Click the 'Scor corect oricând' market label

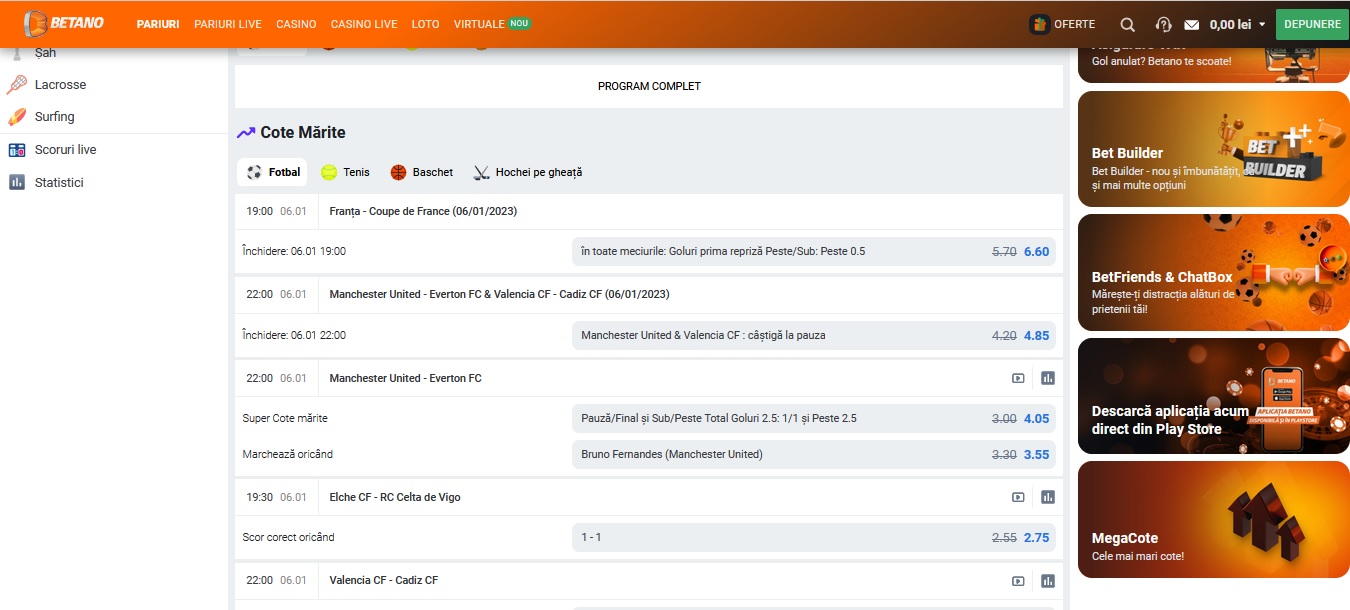tap(288, 537)
